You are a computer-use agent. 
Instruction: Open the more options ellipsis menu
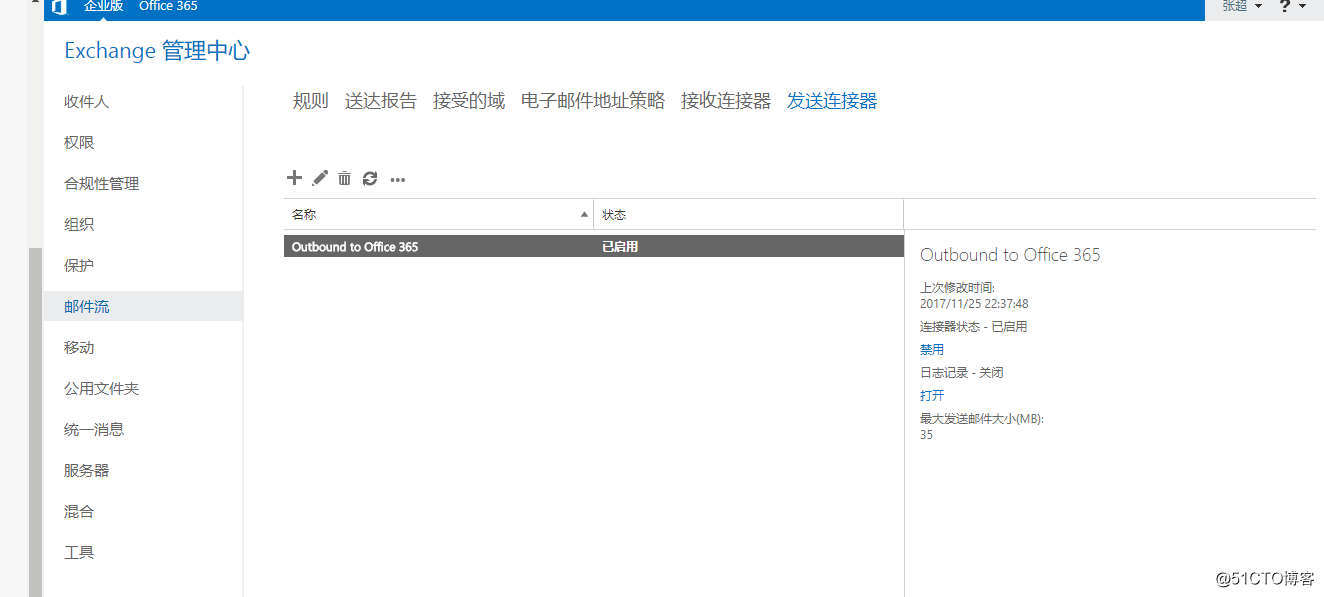click(x=398, y=180)
